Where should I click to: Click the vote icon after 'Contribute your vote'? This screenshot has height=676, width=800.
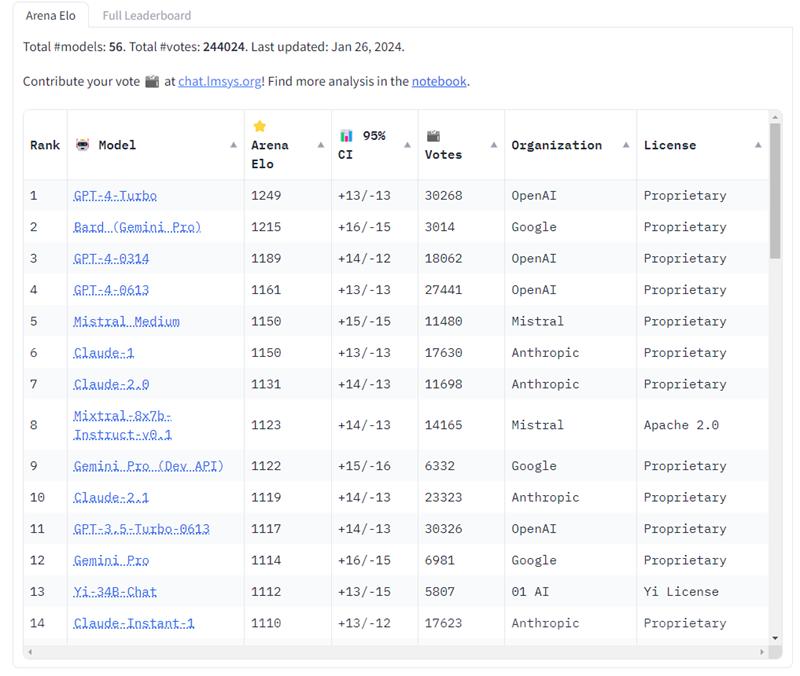(152, 82)
